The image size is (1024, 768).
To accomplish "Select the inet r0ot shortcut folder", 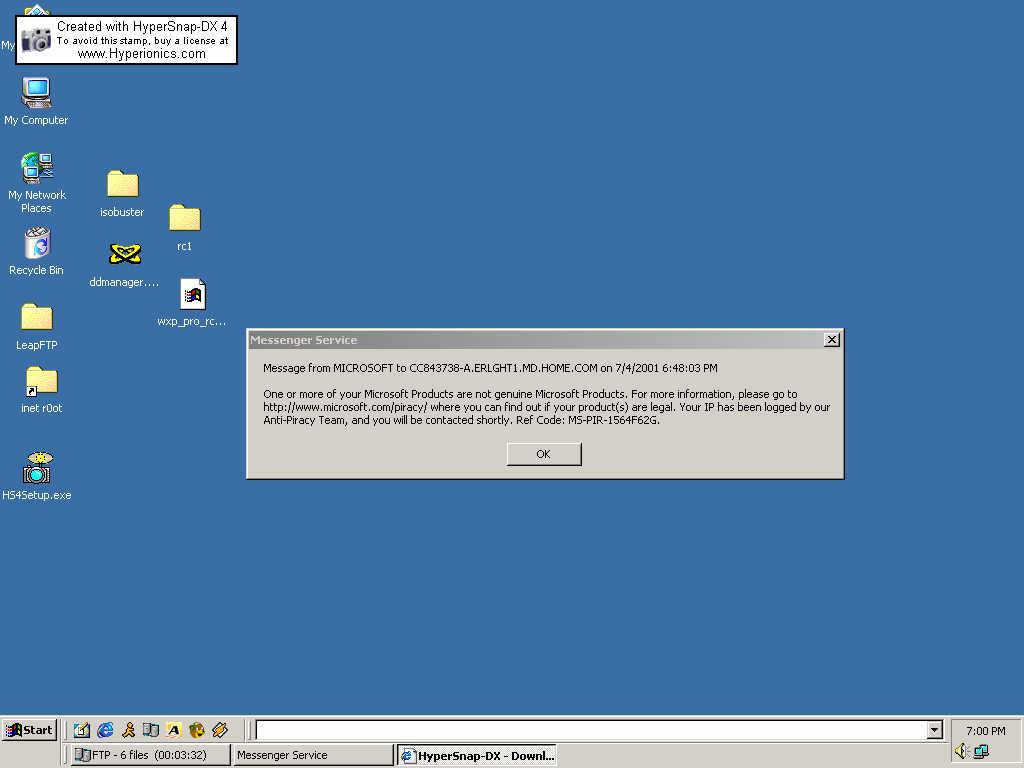I will 41,390.
